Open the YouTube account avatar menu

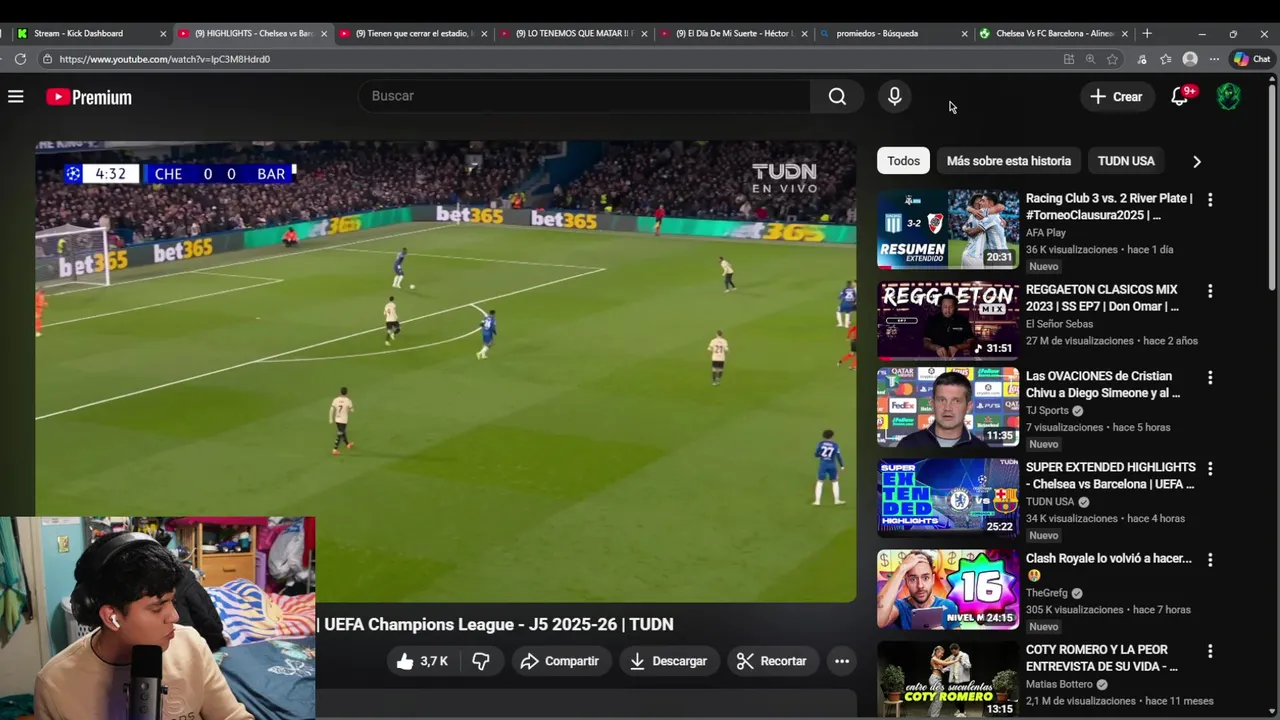coord(1228,96)
